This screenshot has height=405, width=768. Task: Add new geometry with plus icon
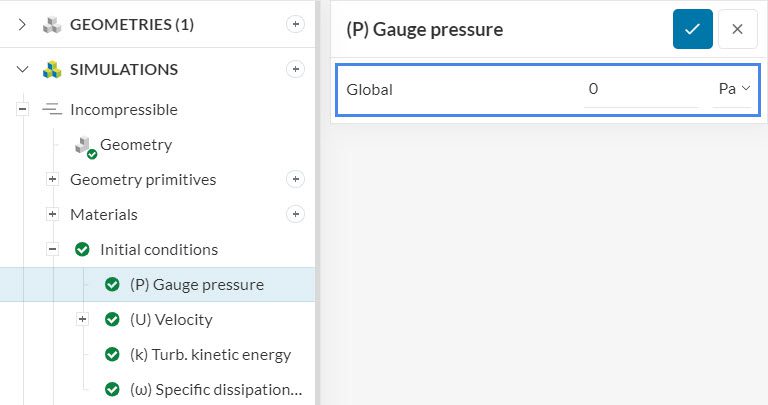[x=294, y=24]
